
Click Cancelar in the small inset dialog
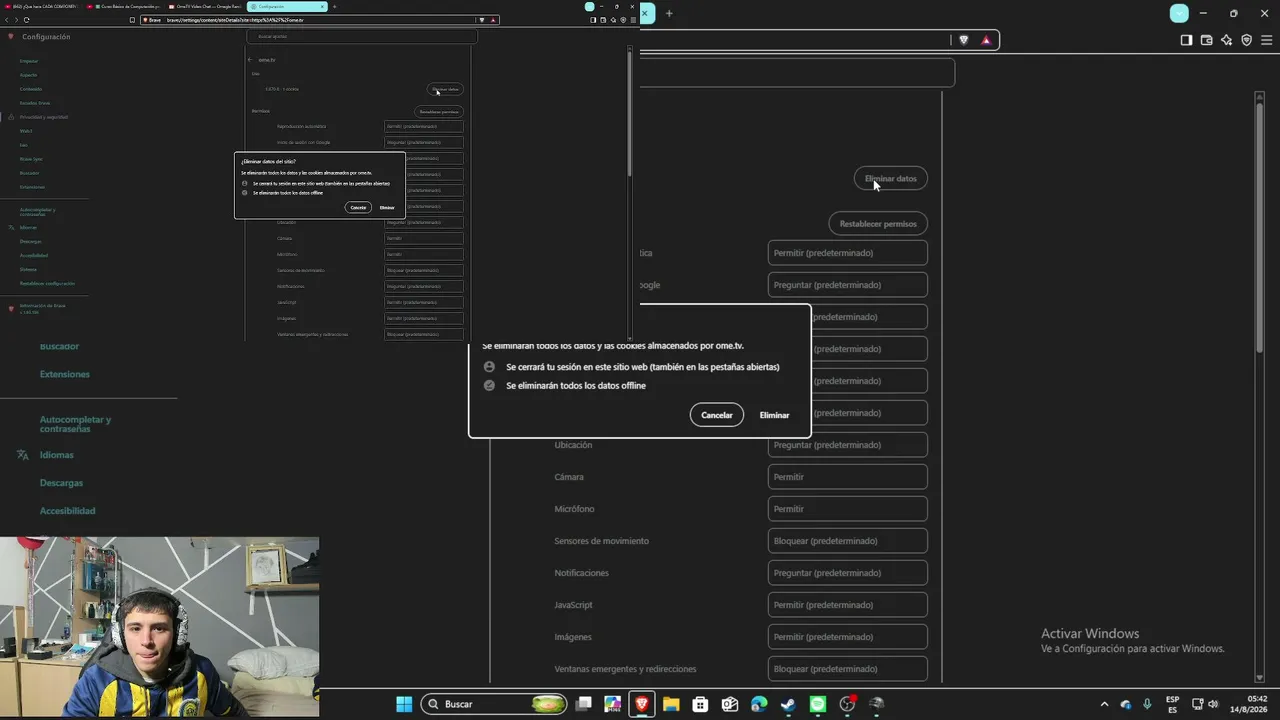coord(358,207)
